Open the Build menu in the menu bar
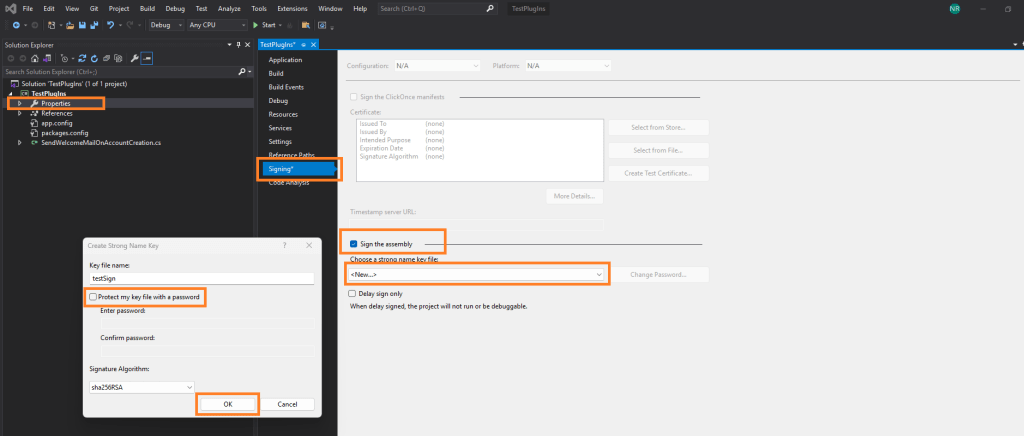Screen dimensions: 1024x436 point(147,8)
